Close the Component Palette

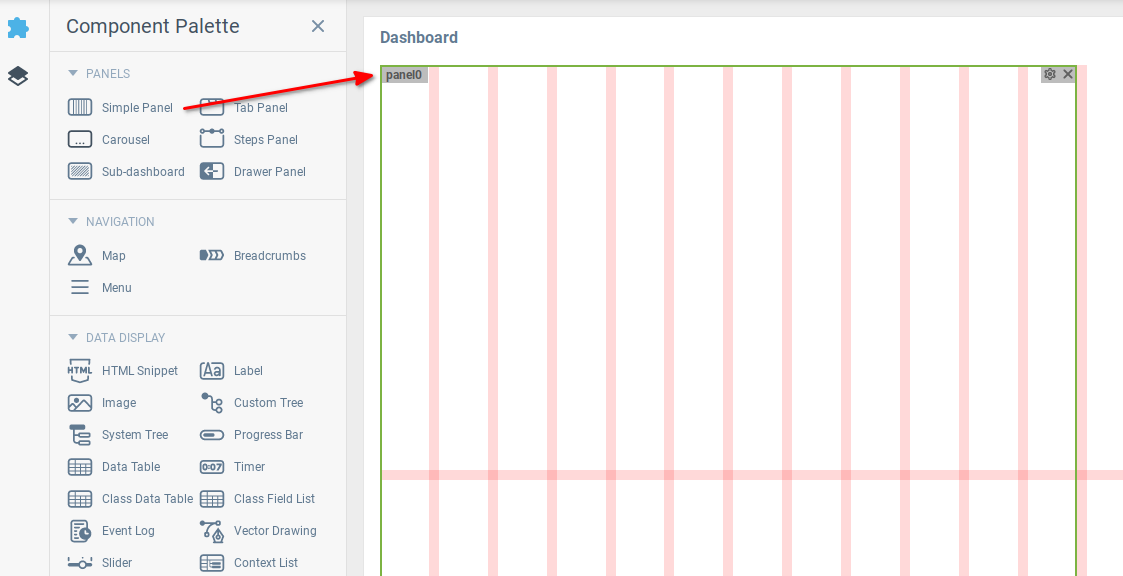(x=318, y=27)
